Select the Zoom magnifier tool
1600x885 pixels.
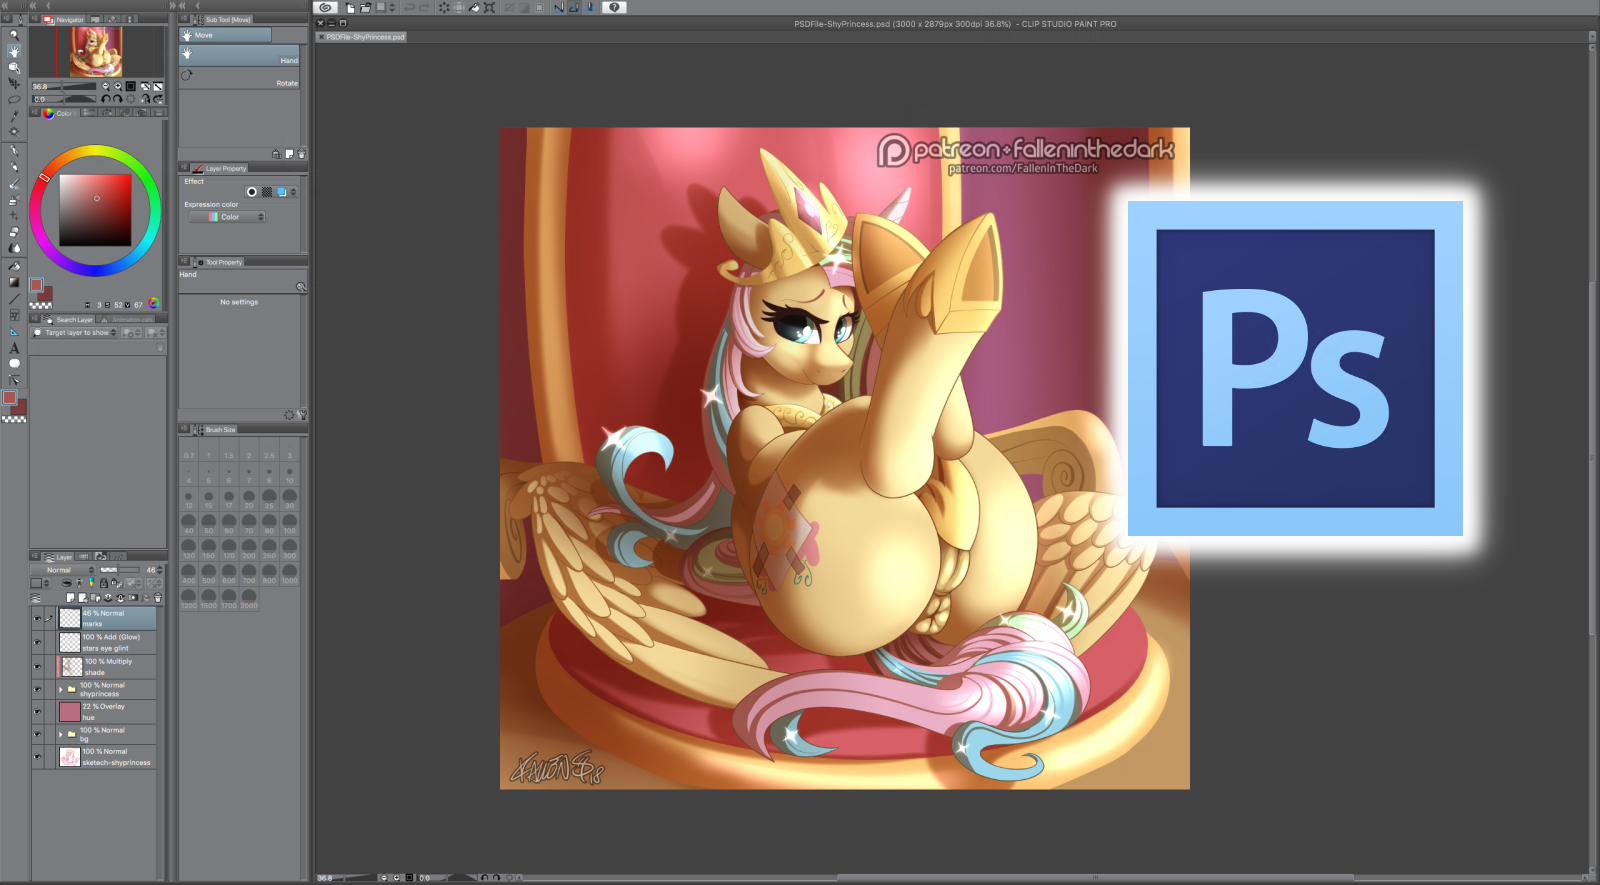tap(14, 35)
